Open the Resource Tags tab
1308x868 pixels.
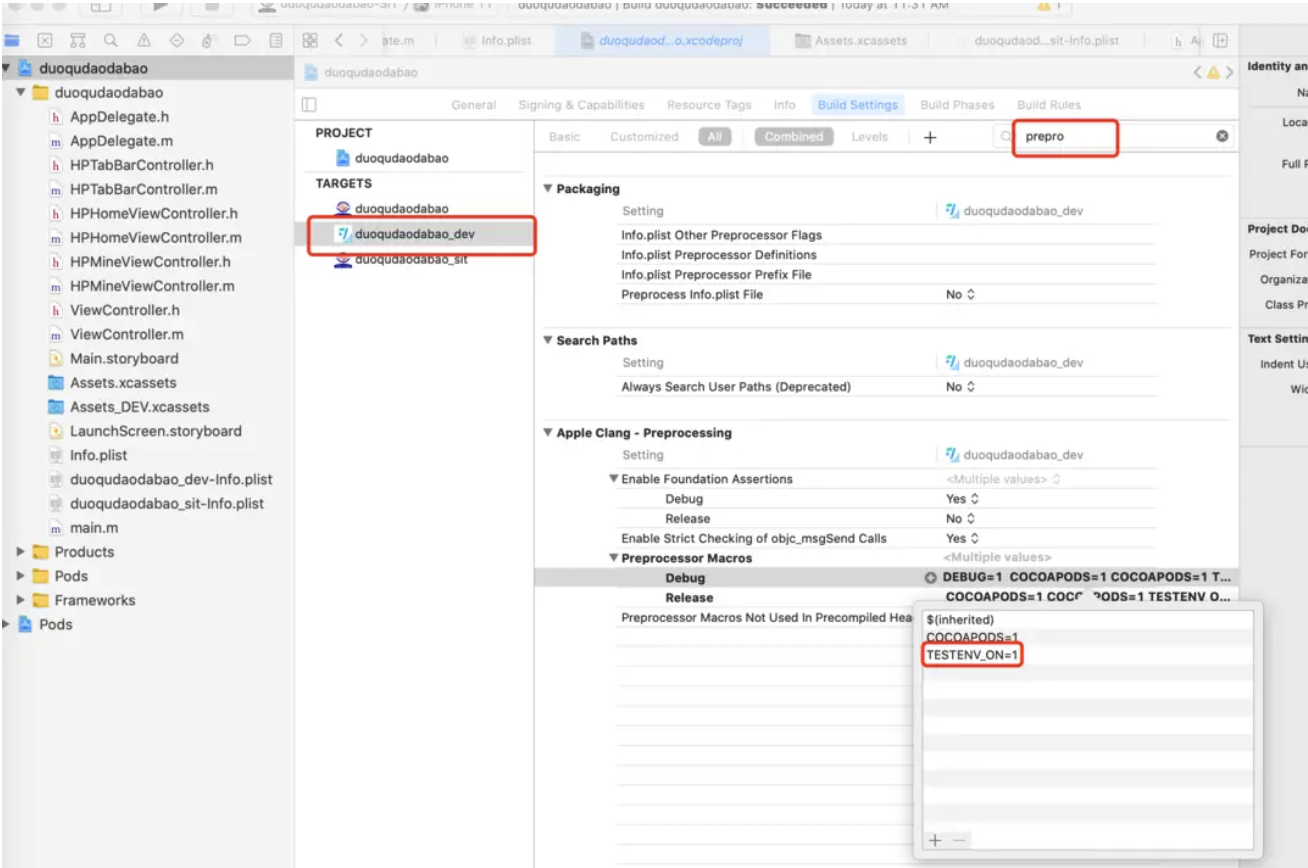tap(709, 105)
